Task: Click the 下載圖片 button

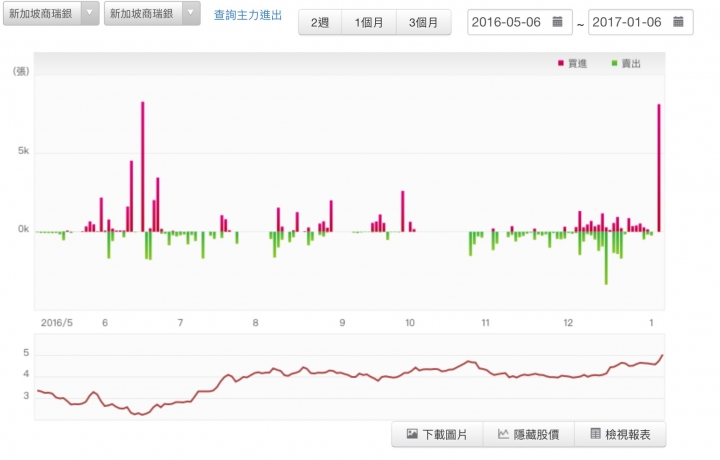Action: pyautogui.click(x=437, y=434)
